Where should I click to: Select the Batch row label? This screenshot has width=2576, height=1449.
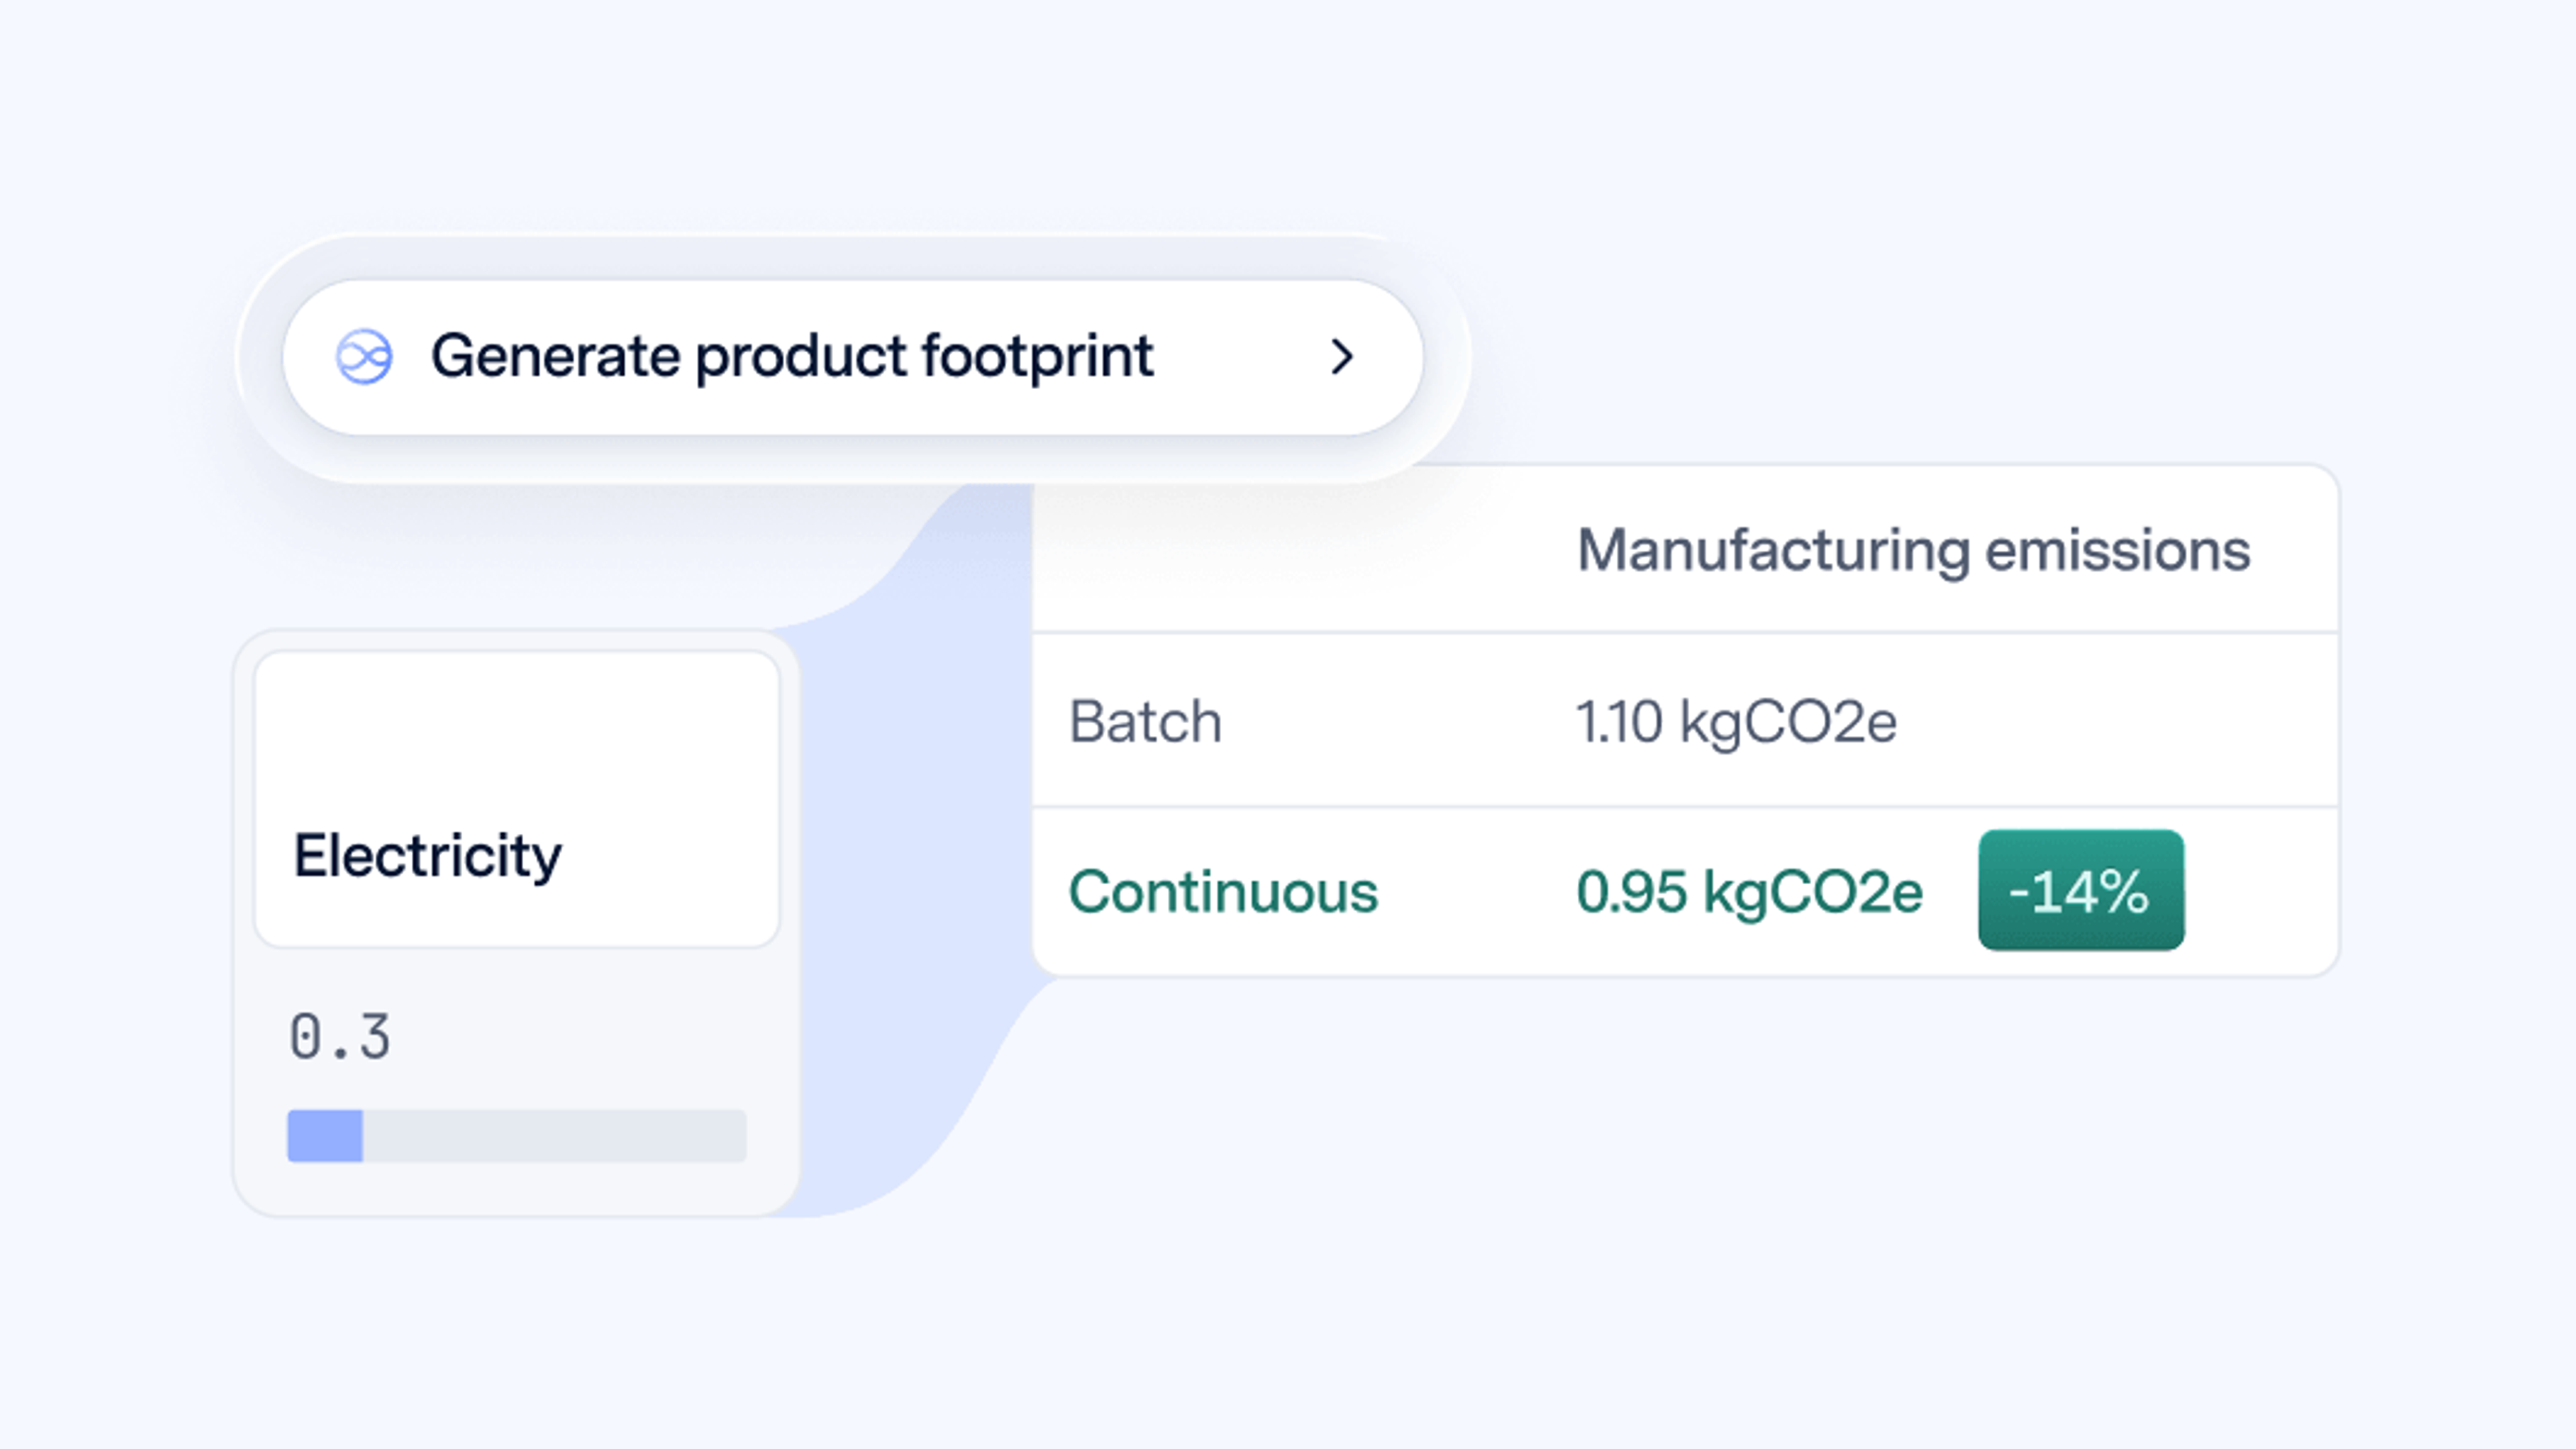[x=1145, y=721]
